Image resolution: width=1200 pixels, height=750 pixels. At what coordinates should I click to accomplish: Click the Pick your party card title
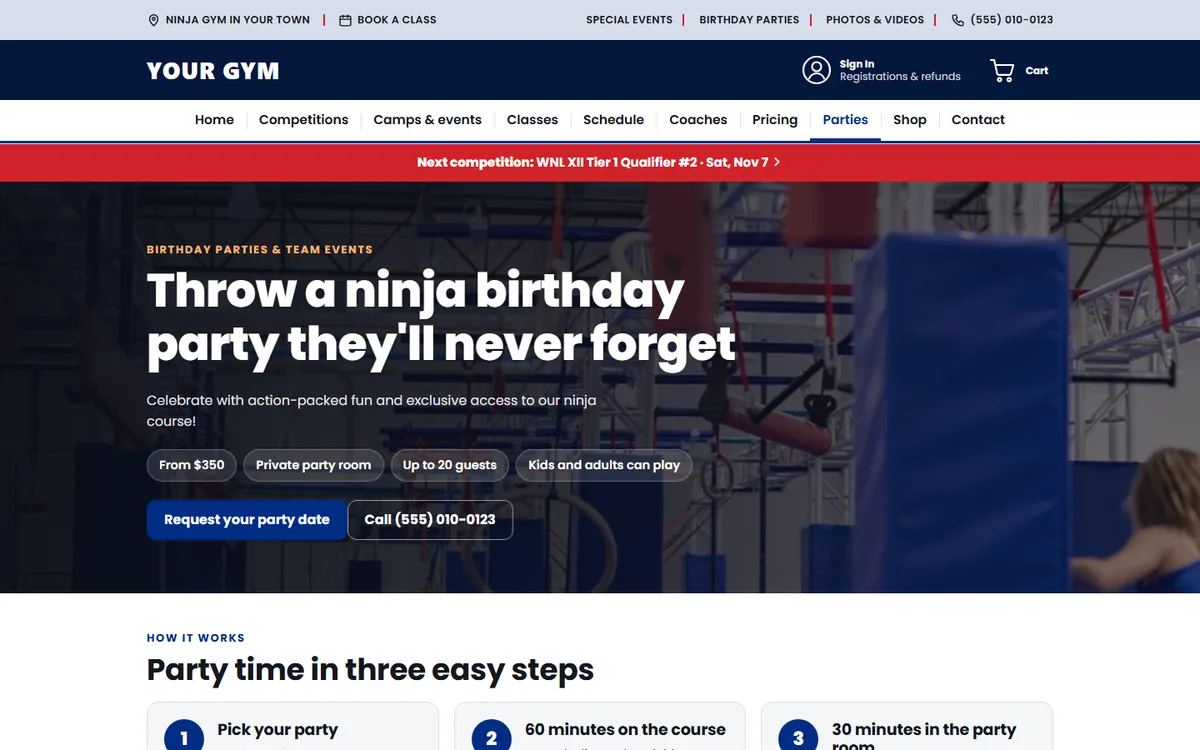coord(278,730)
